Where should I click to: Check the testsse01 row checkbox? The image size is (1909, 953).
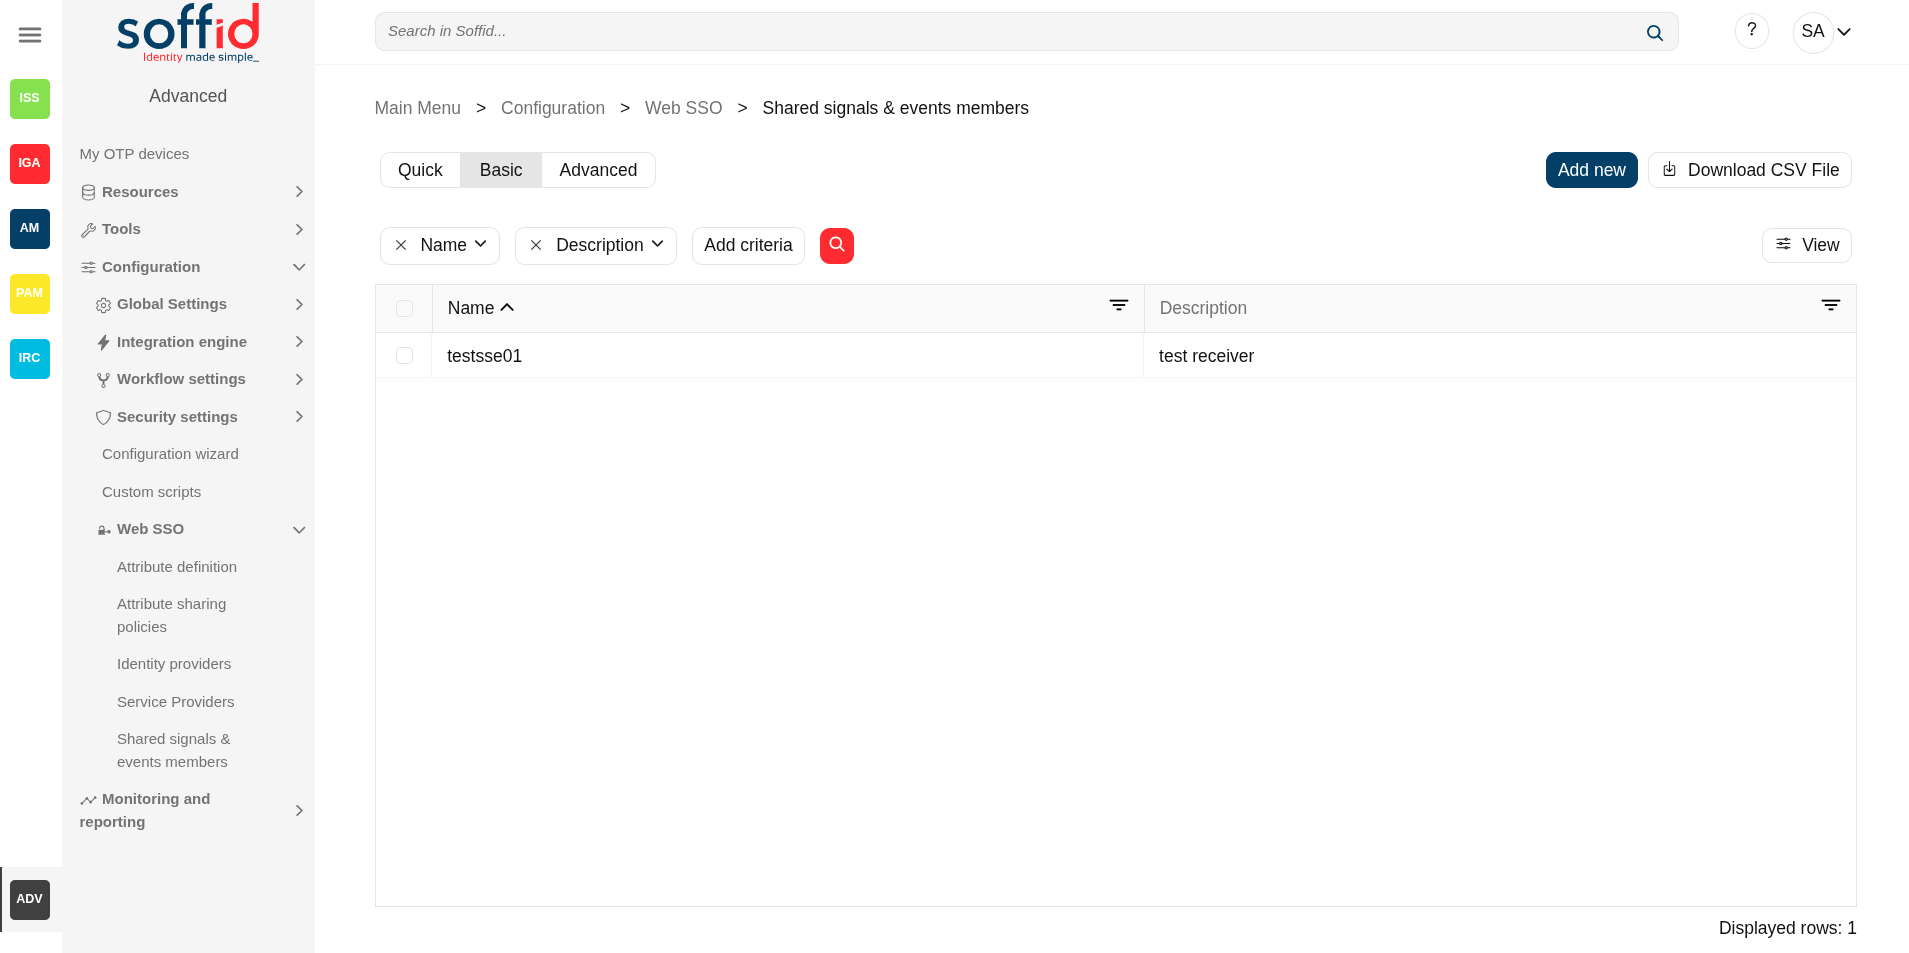point(404,355)
